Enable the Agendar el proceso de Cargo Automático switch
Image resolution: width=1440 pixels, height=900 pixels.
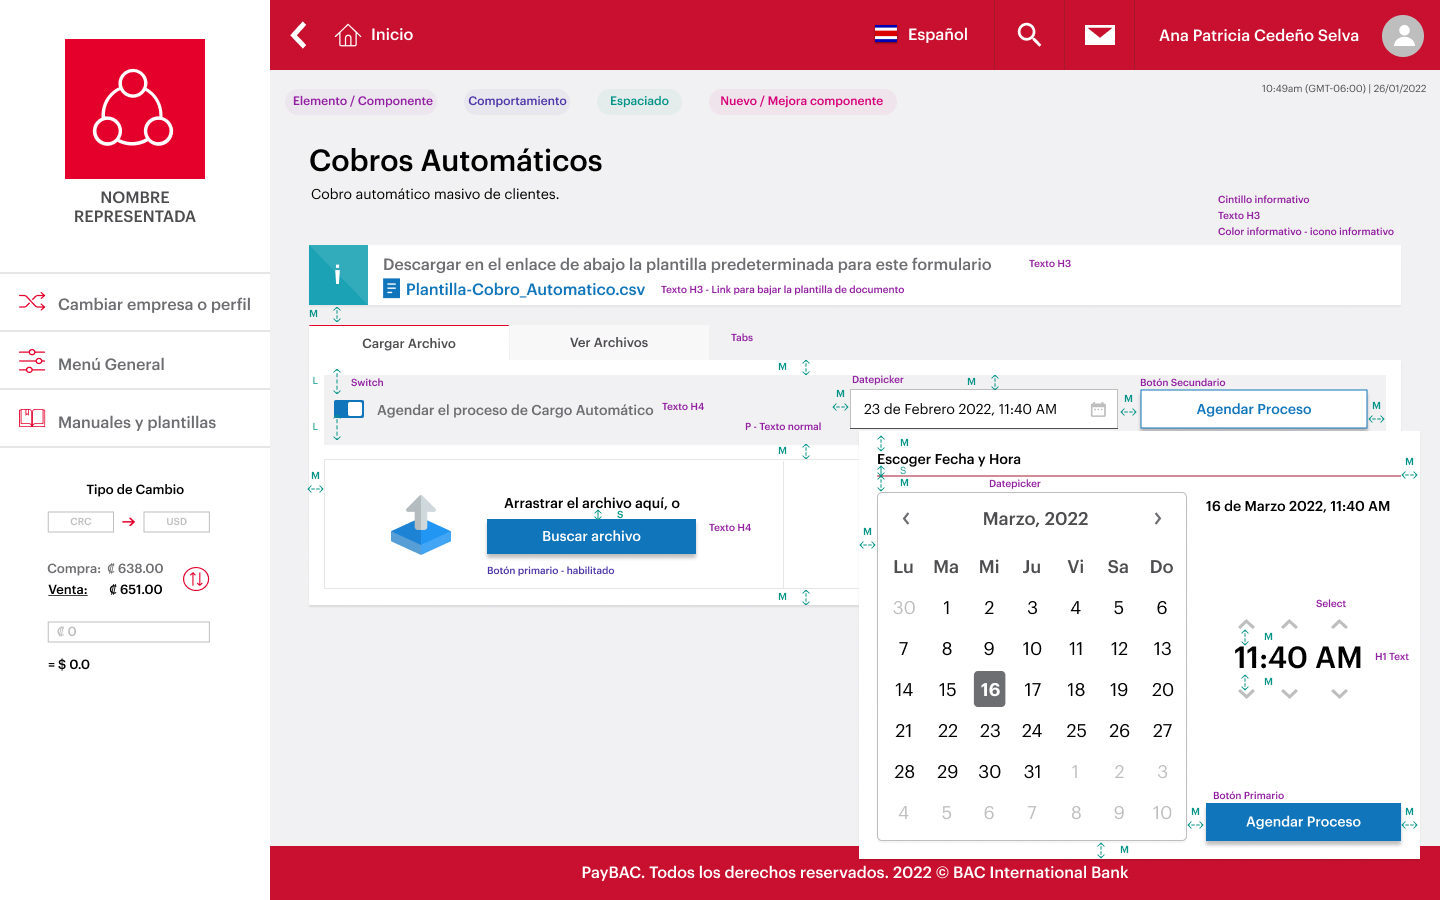pos(349,408)
